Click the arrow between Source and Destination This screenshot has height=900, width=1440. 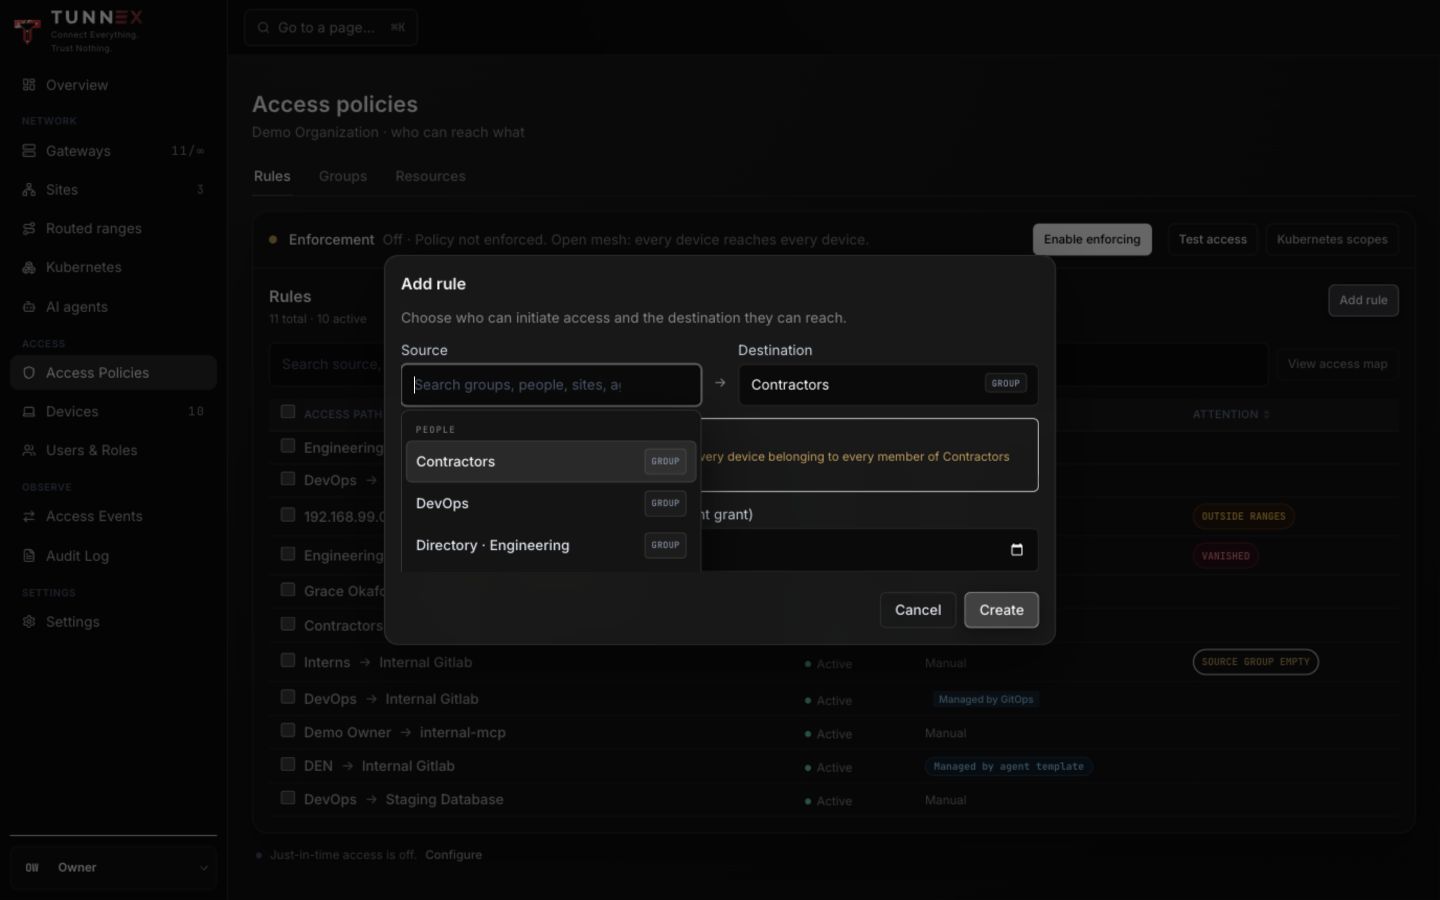[x=720, y=383]
